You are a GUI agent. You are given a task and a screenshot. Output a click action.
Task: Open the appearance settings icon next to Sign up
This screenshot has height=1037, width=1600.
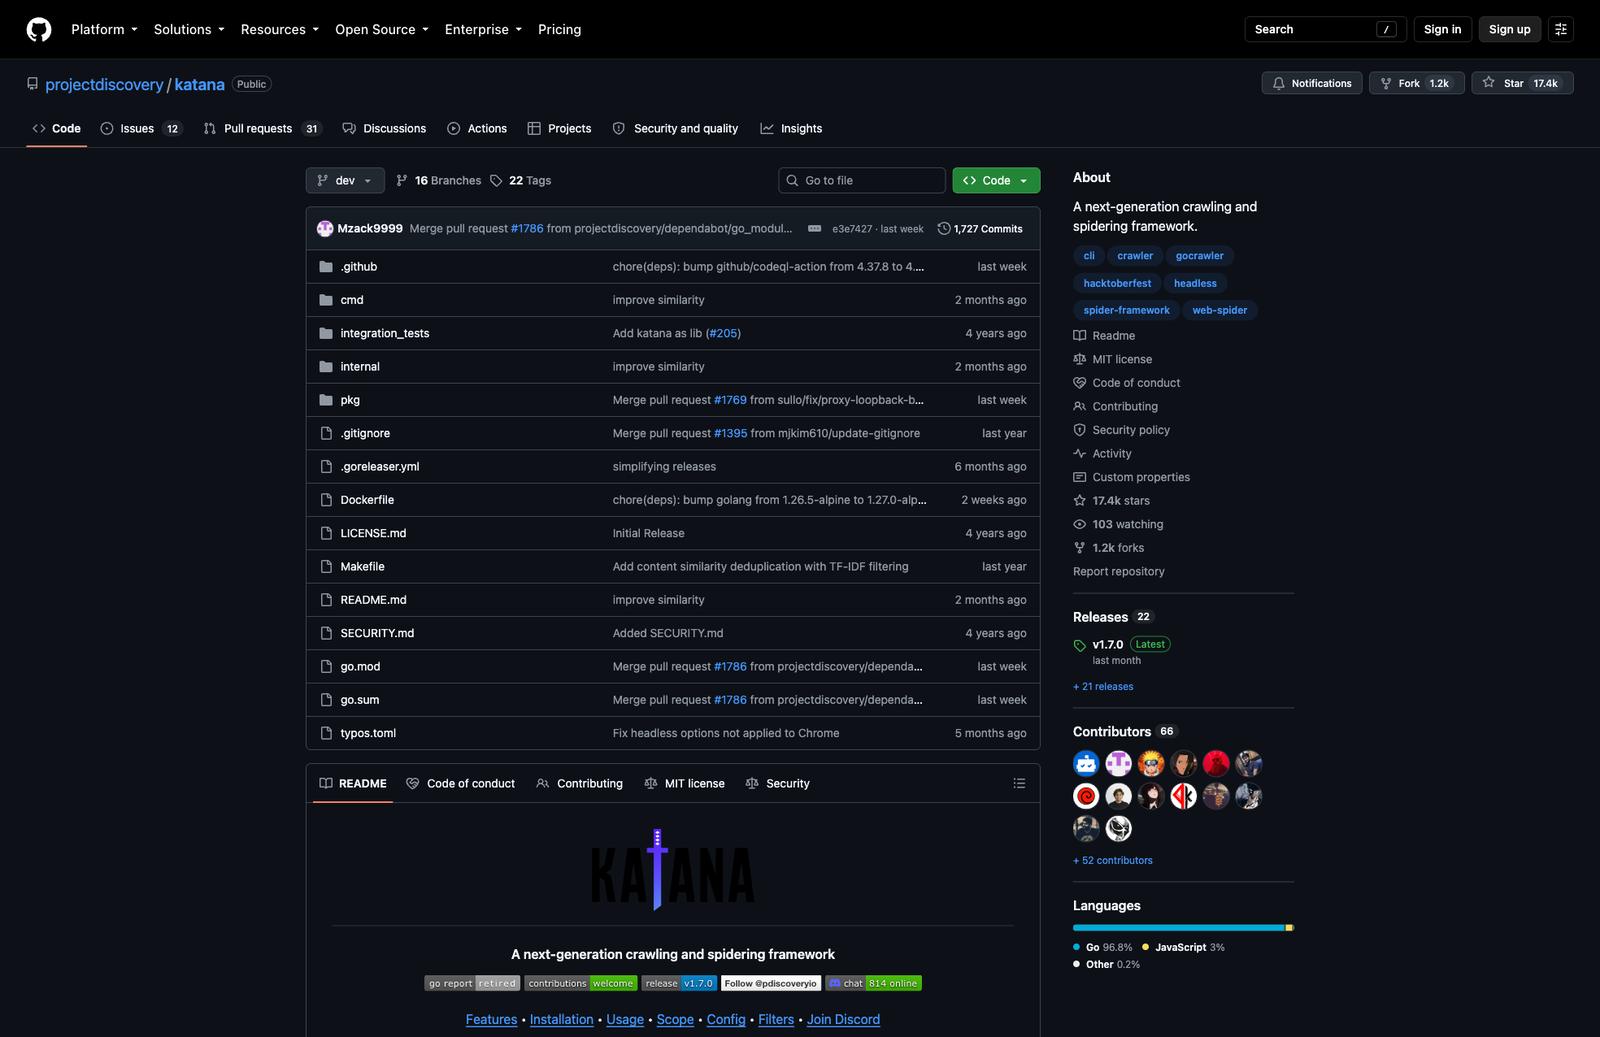pos(1561,29)
